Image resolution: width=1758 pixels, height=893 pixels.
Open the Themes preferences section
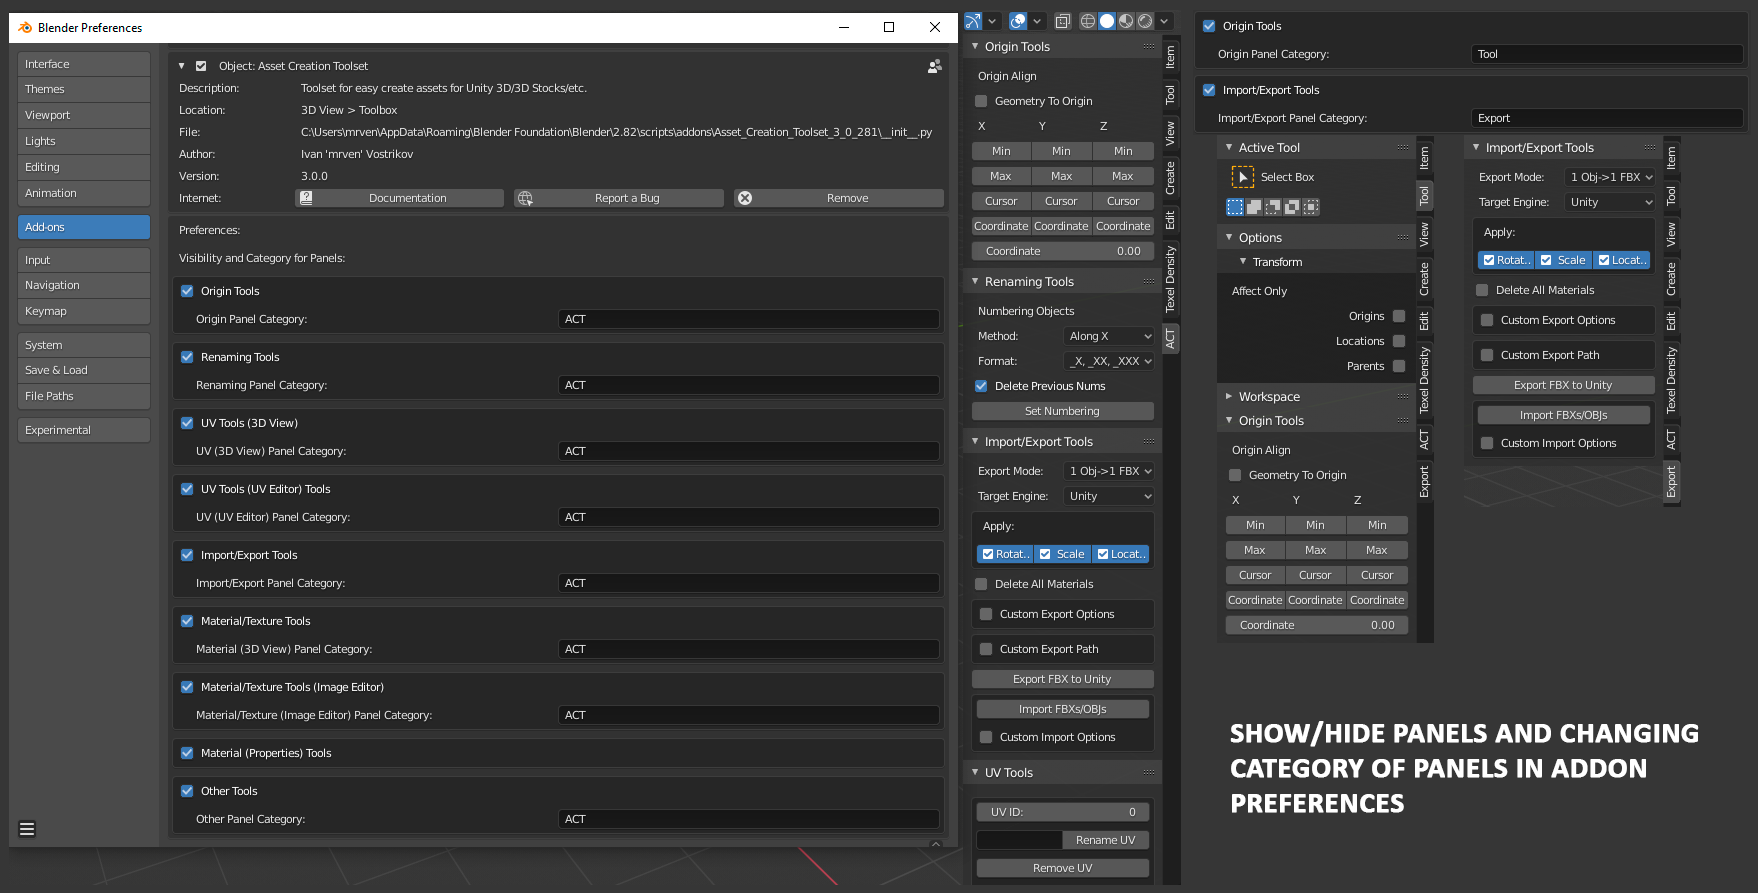84,89
